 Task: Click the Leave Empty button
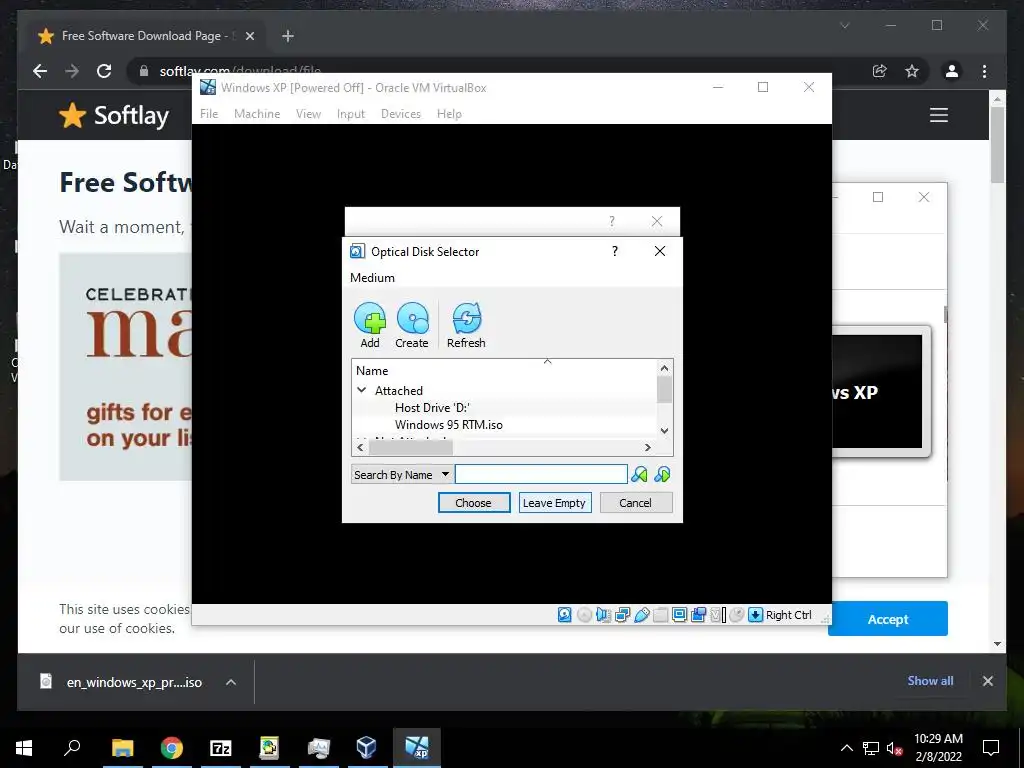pos(554,503)
